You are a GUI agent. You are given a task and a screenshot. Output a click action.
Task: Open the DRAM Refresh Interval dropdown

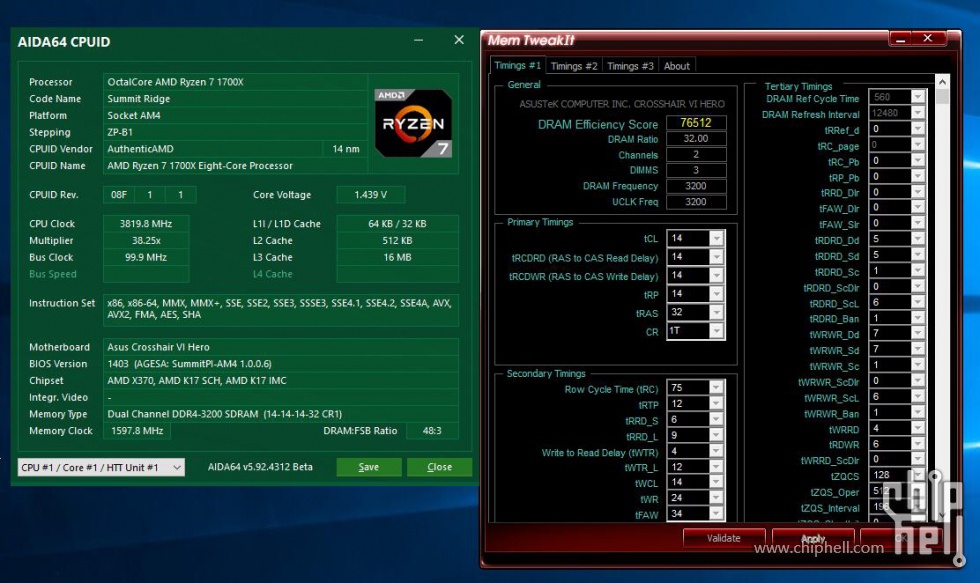point(918,112)
